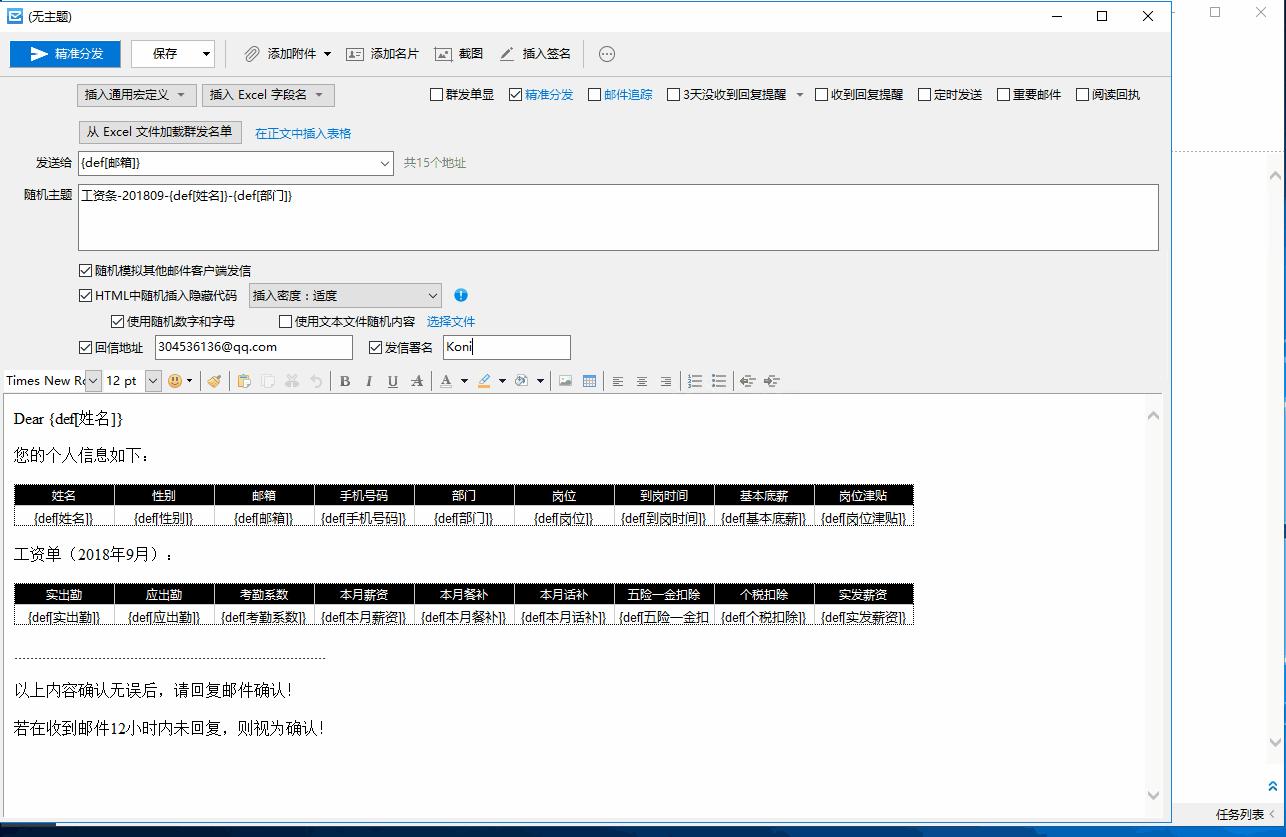Insert a table using the table icon
Viewport: 1286px width, 837px height.
coord(590,381)
